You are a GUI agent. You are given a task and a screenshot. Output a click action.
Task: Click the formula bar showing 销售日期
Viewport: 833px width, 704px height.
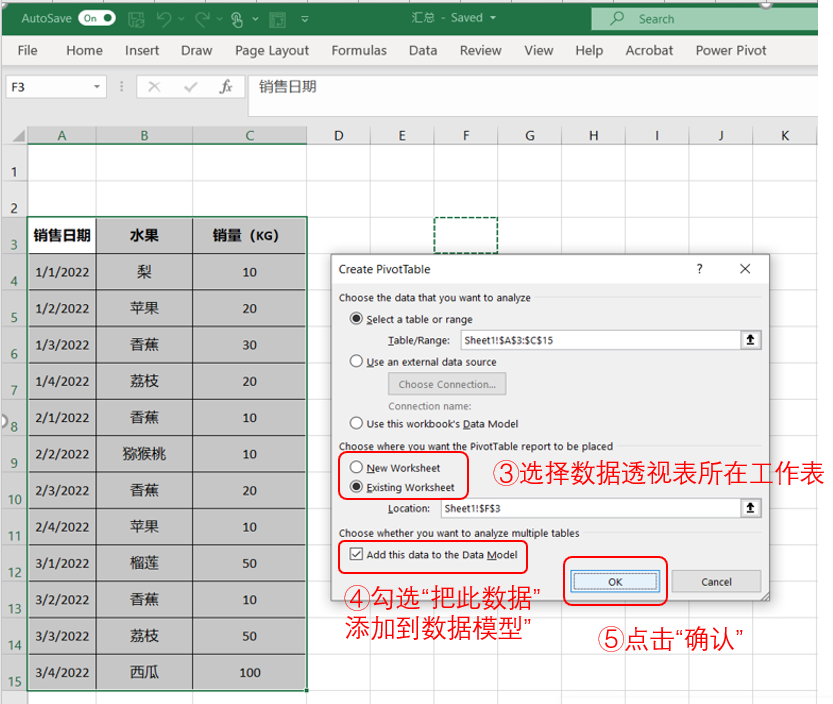point(533,95)
